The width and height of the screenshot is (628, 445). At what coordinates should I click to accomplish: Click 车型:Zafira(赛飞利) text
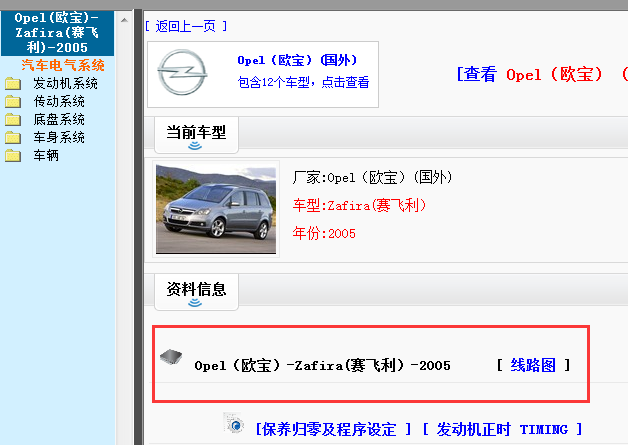click(359, 205)
